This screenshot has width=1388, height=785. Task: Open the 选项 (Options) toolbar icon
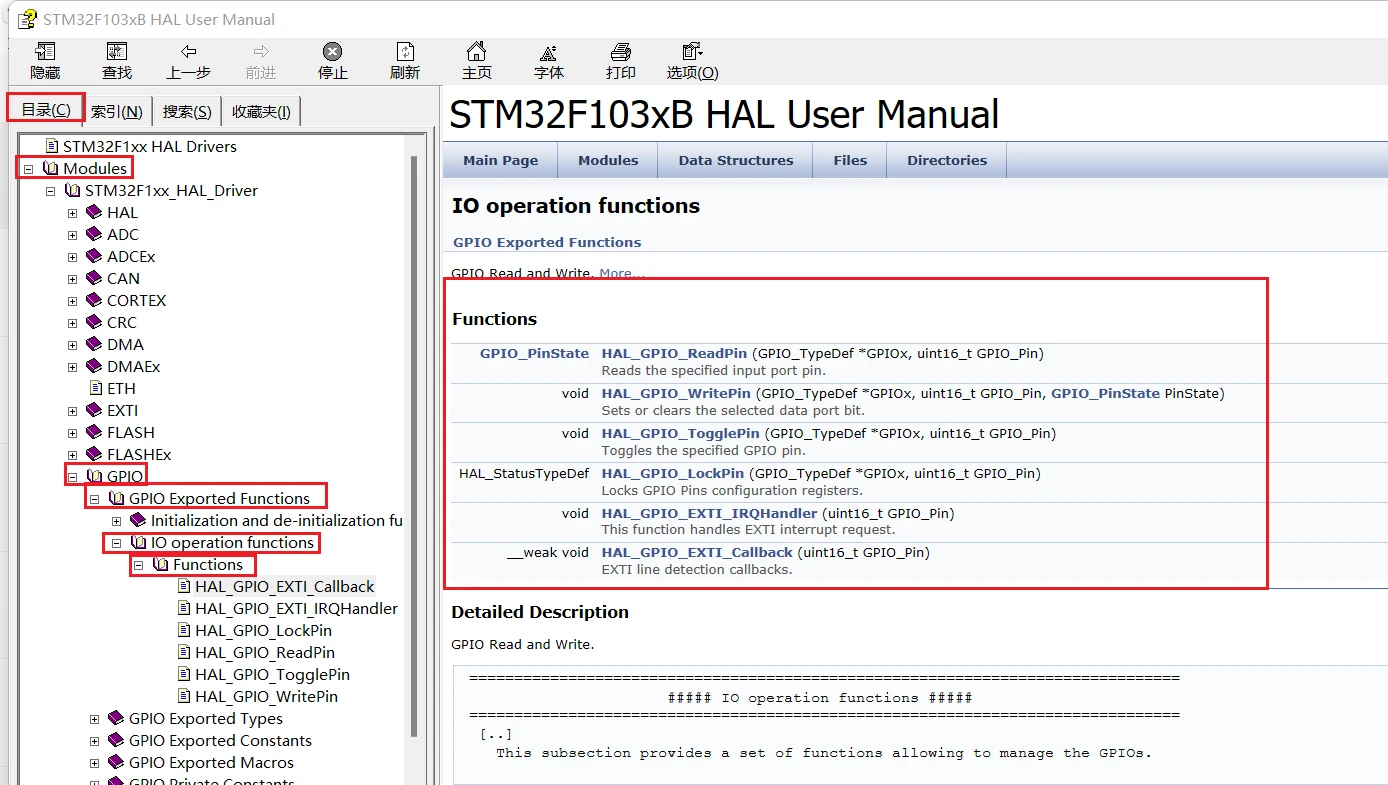(692, 52)
